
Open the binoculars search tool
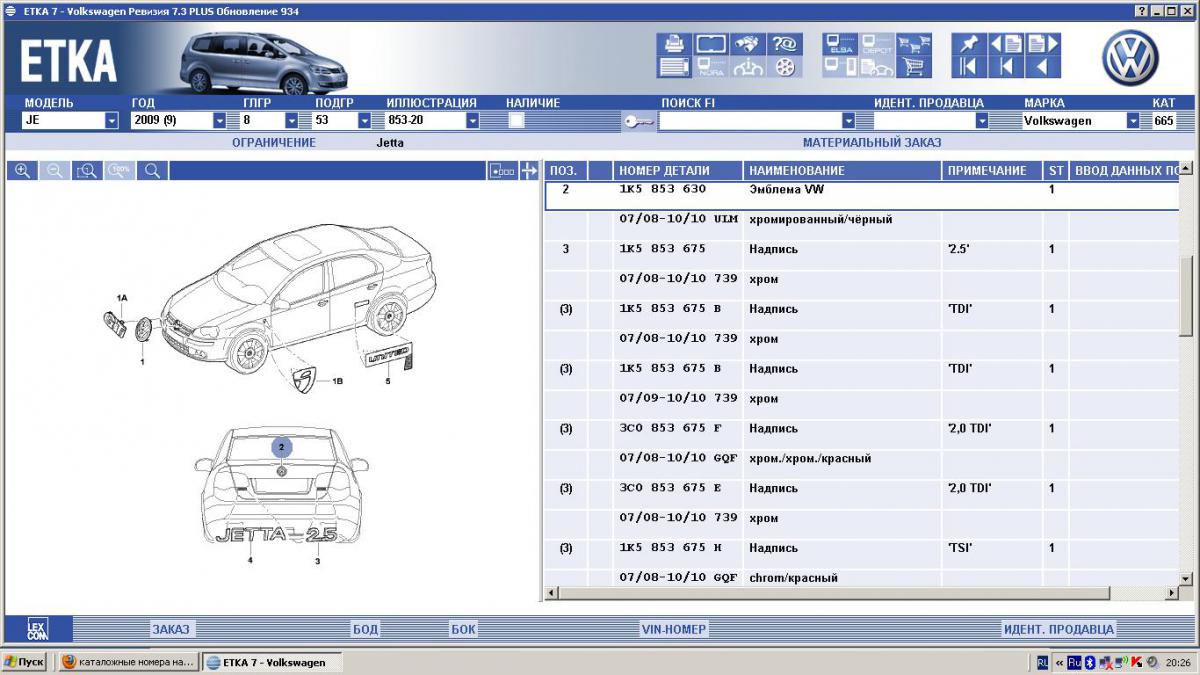[746, 44]
